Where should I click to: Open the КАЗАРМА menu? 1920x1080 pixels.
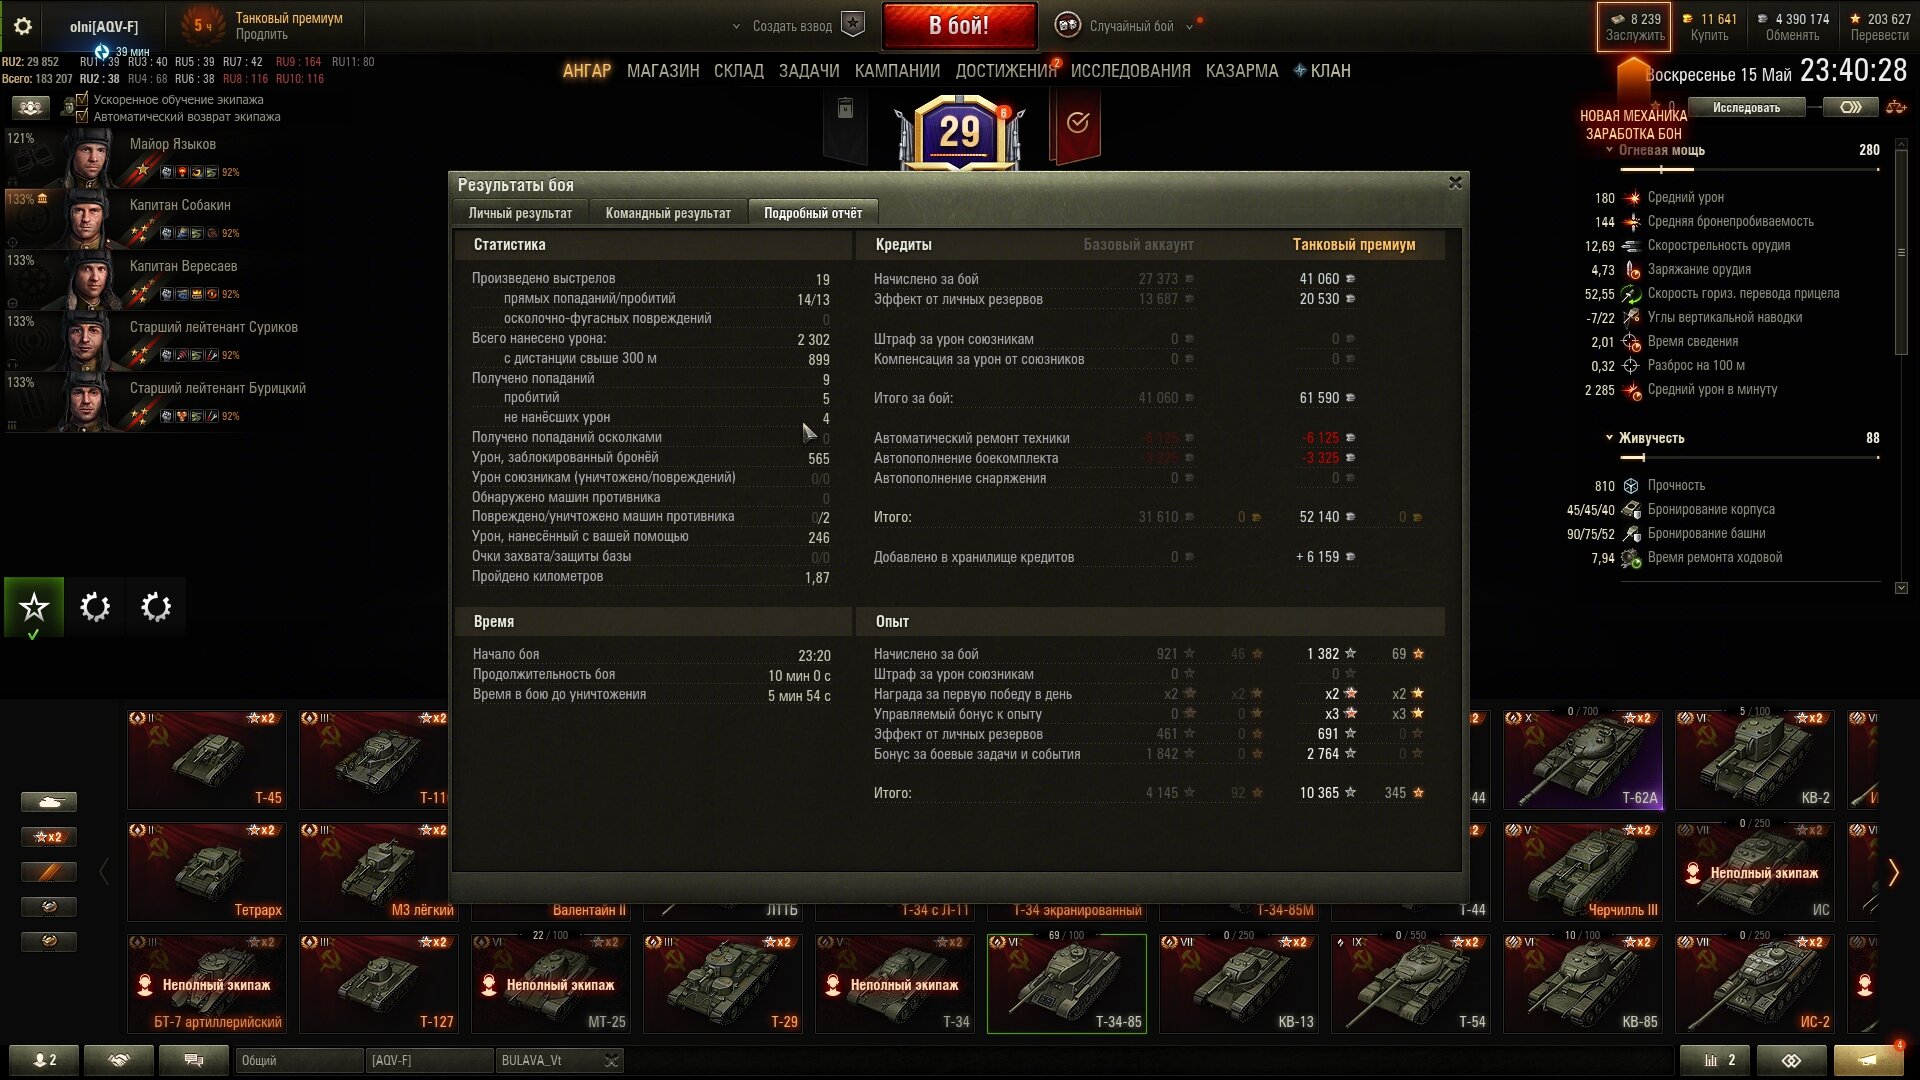pyautogui.click(x=1242, y=71)
